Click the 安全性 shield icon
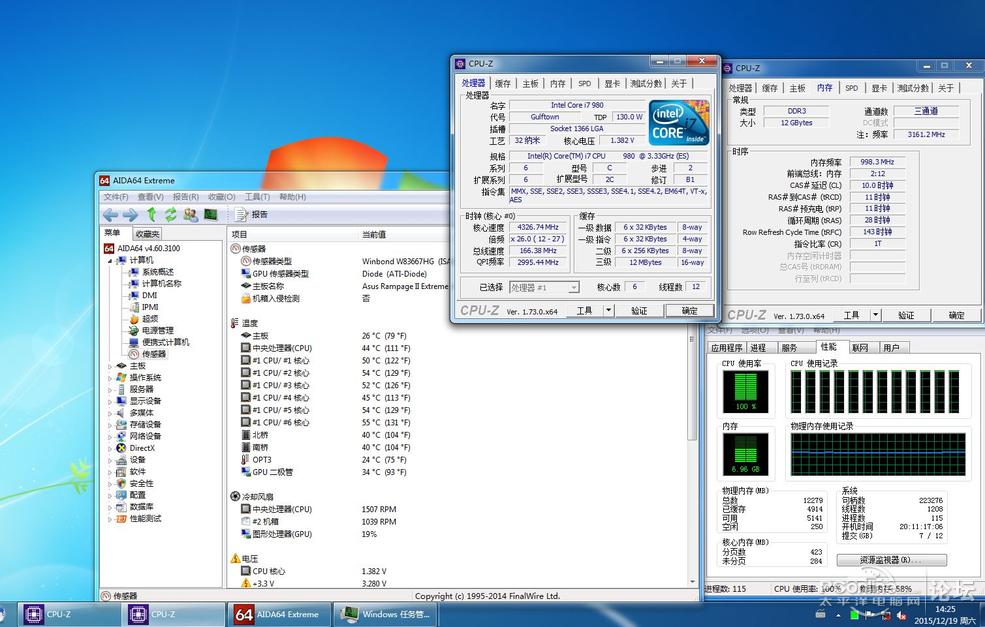This screenshot has height=627, width=985. (x=121, y=483)
